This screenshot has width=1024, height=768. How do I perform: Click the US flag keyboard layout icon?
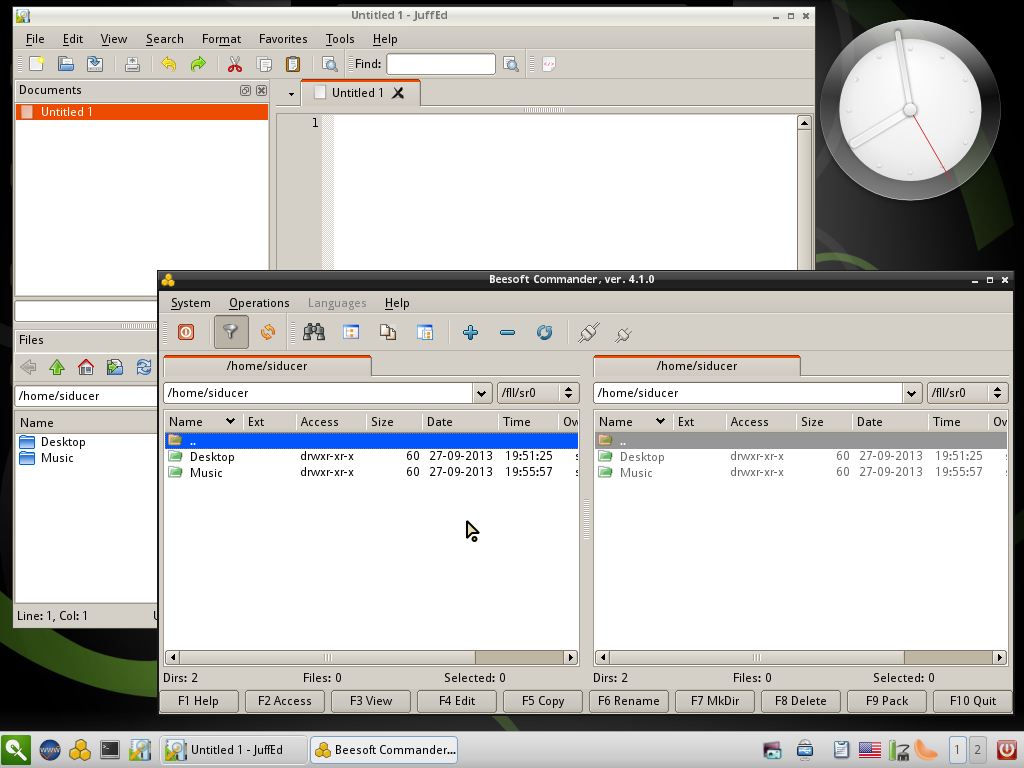(869, 750)
